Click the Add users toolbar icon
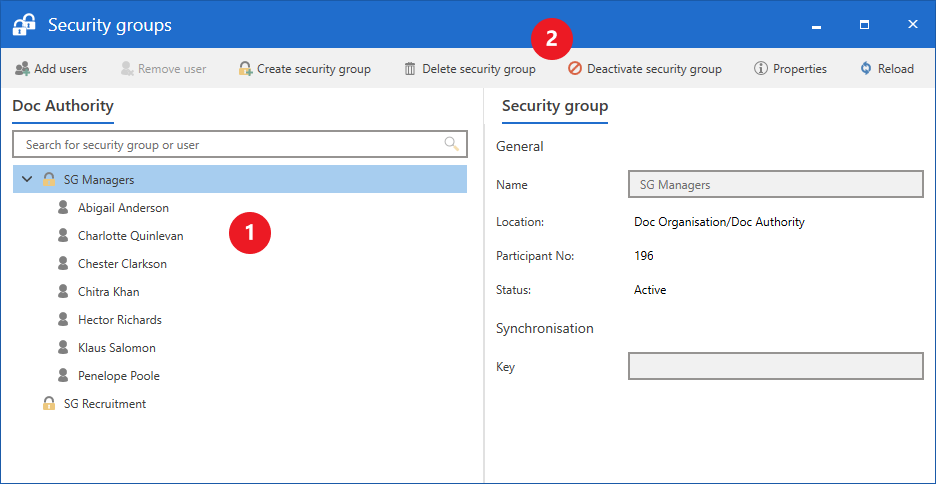 (22, 69)
